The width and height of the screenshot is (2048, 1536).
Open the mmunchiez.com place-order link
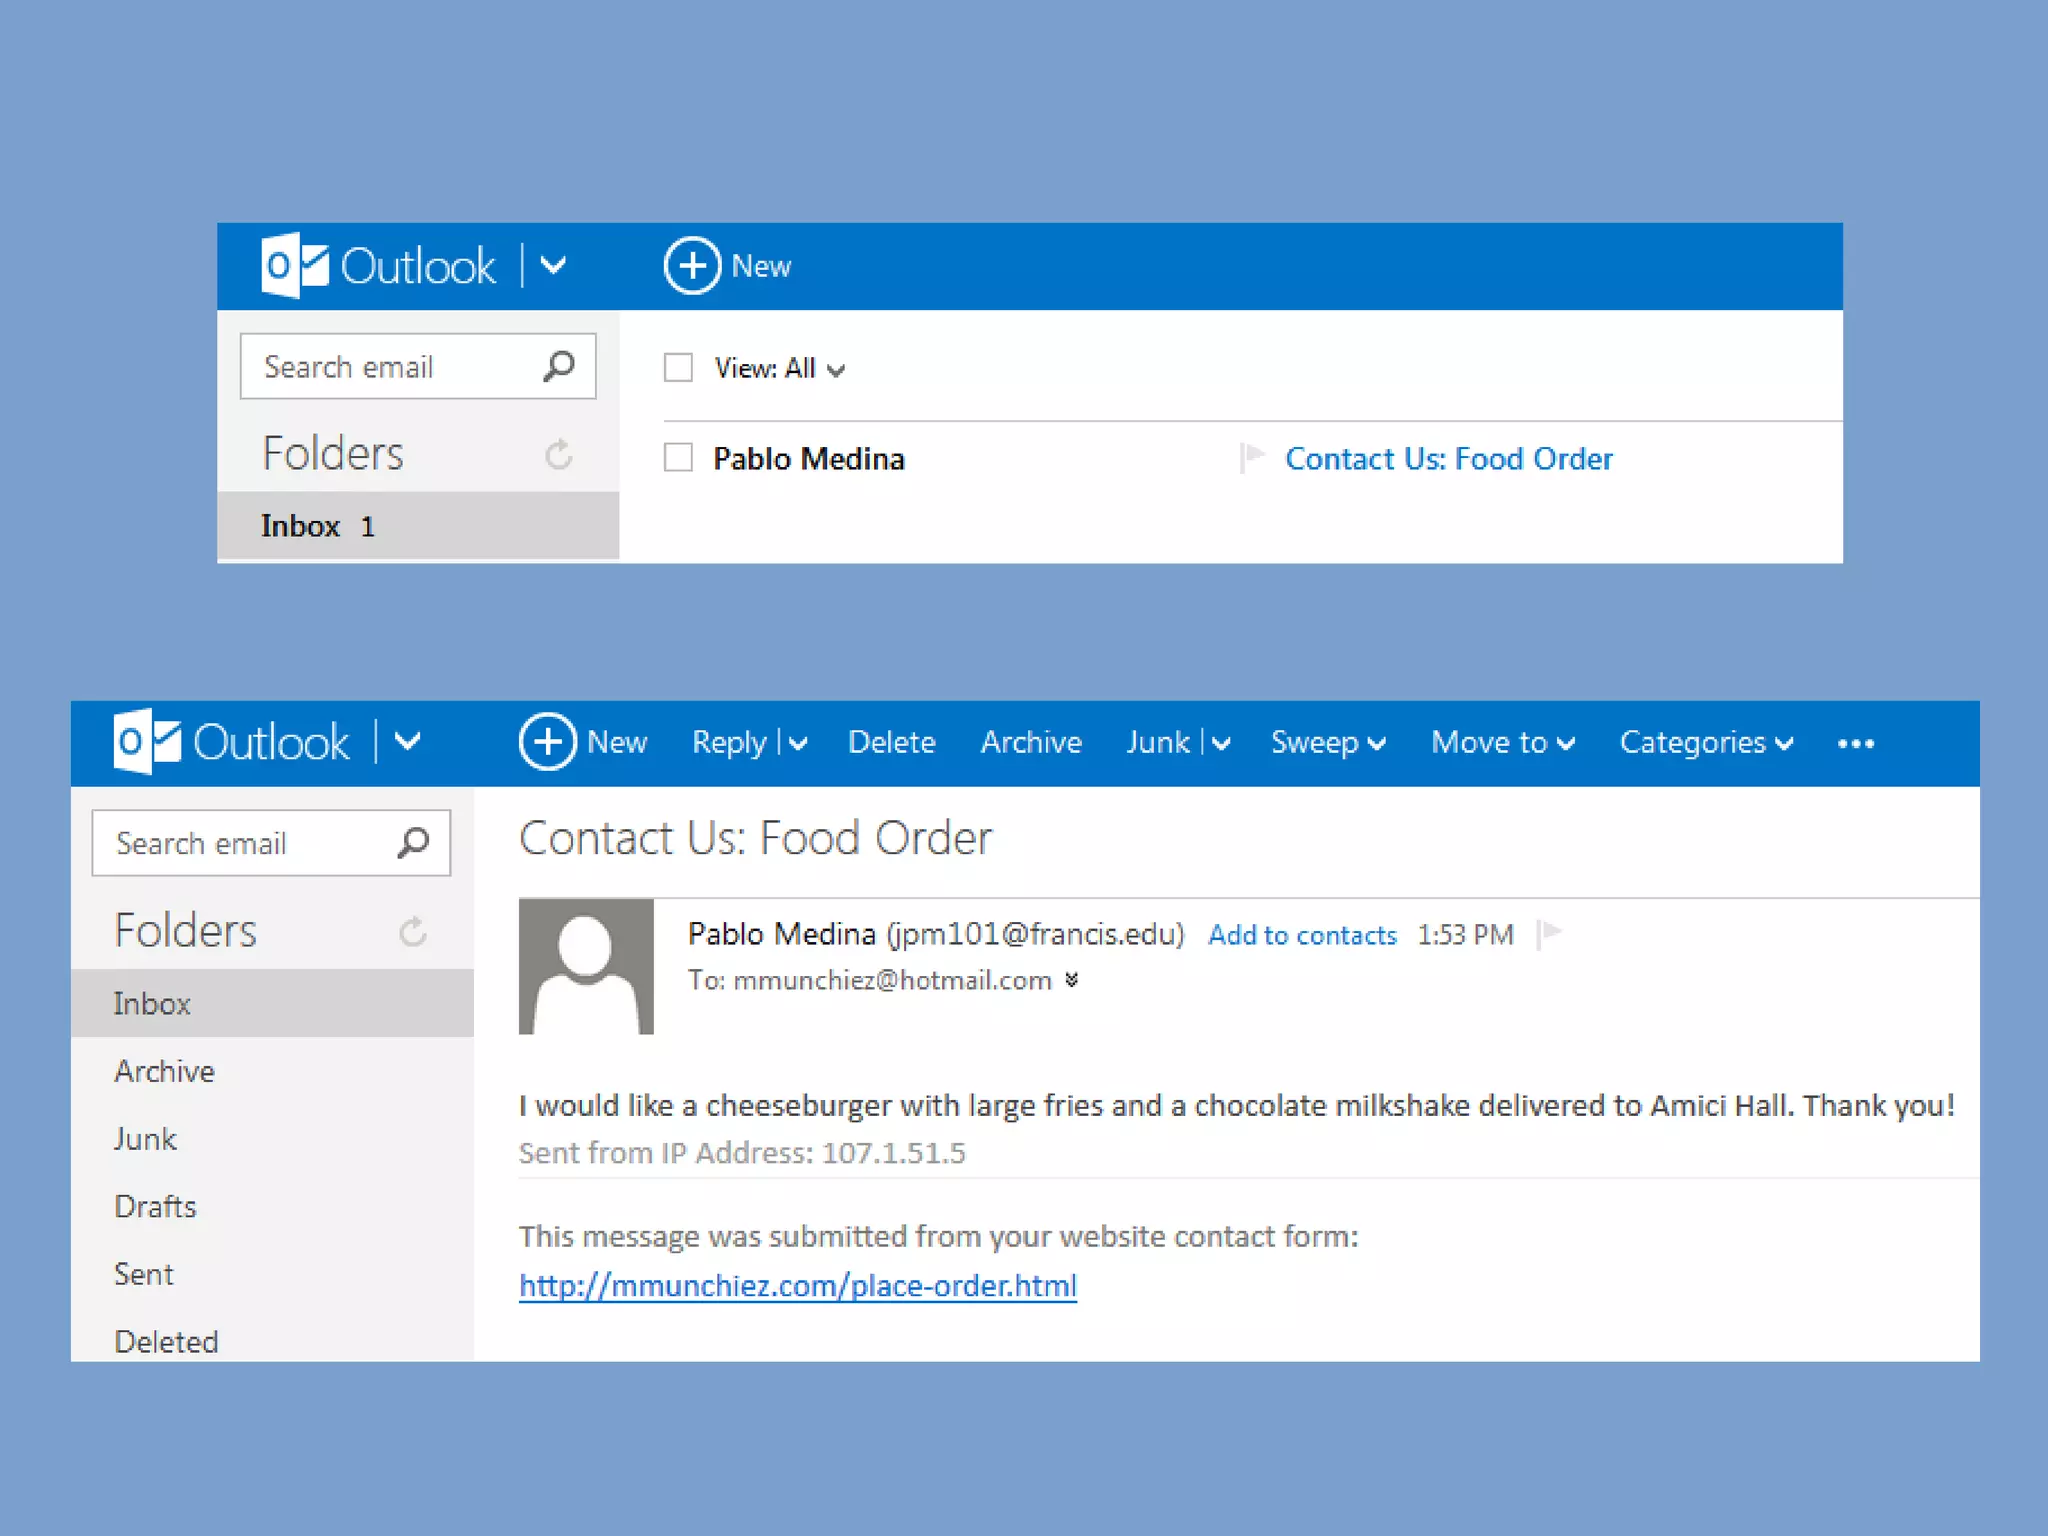point(797,1286)
